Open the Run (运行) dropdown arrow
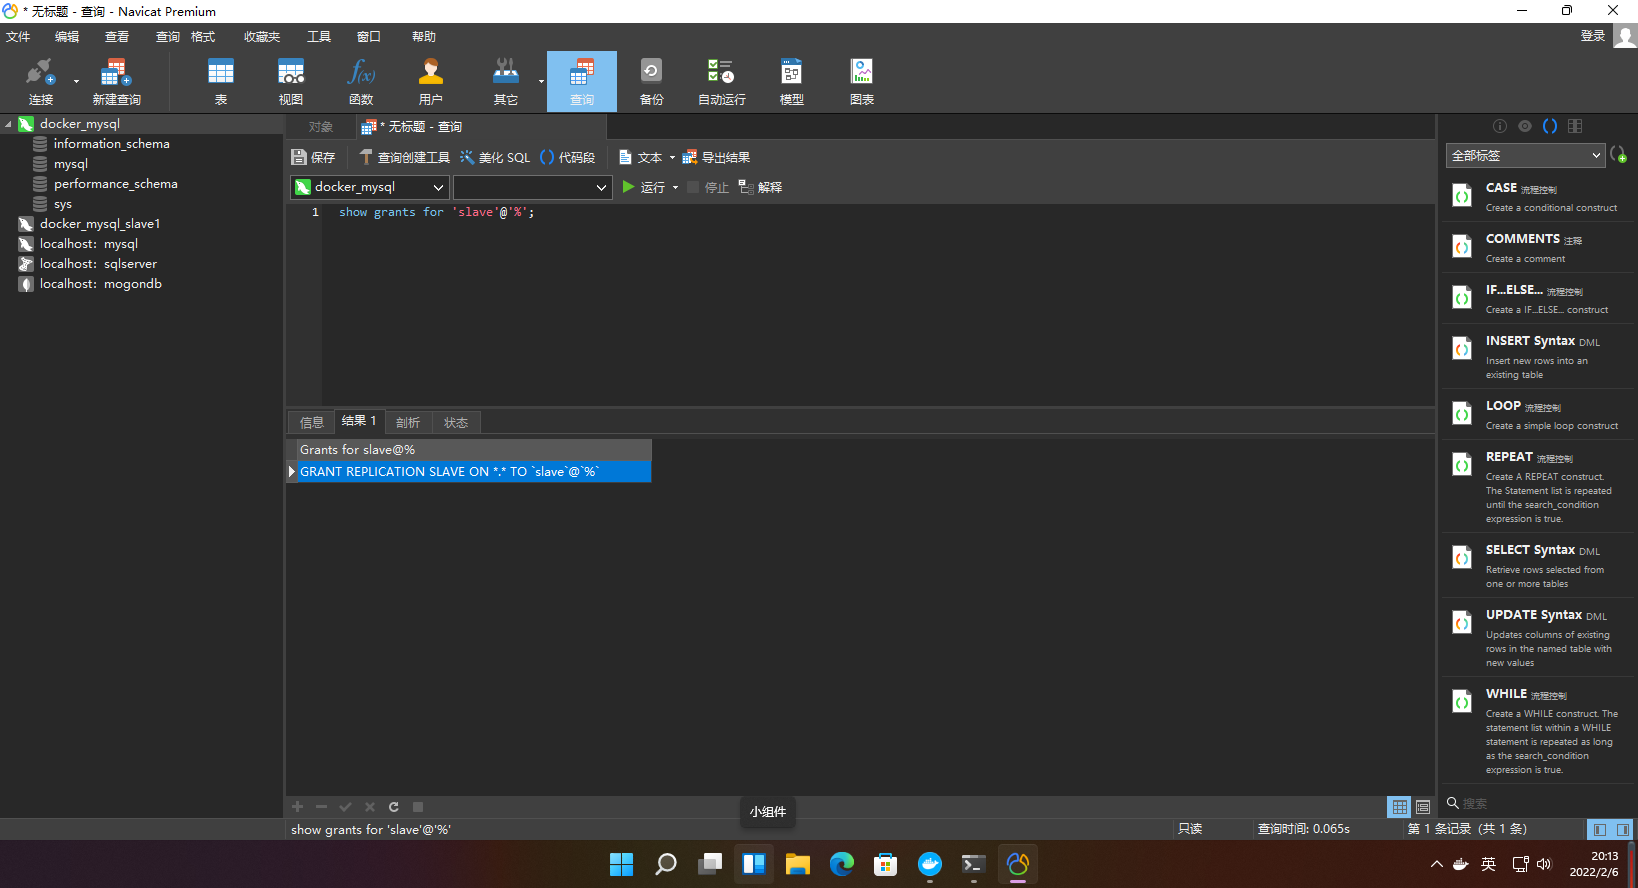 pyautogui.click(x=675, y=187)
